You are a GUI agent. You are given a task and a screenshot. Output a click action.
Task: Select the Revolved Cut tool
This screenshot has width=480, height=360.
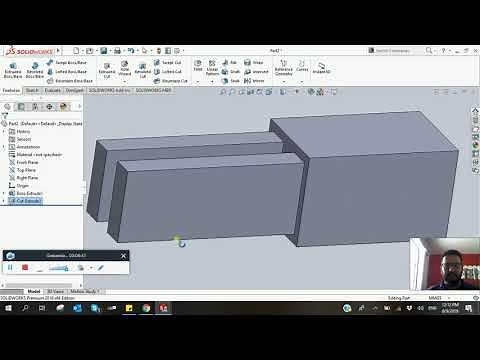click(x=143, y=71)
